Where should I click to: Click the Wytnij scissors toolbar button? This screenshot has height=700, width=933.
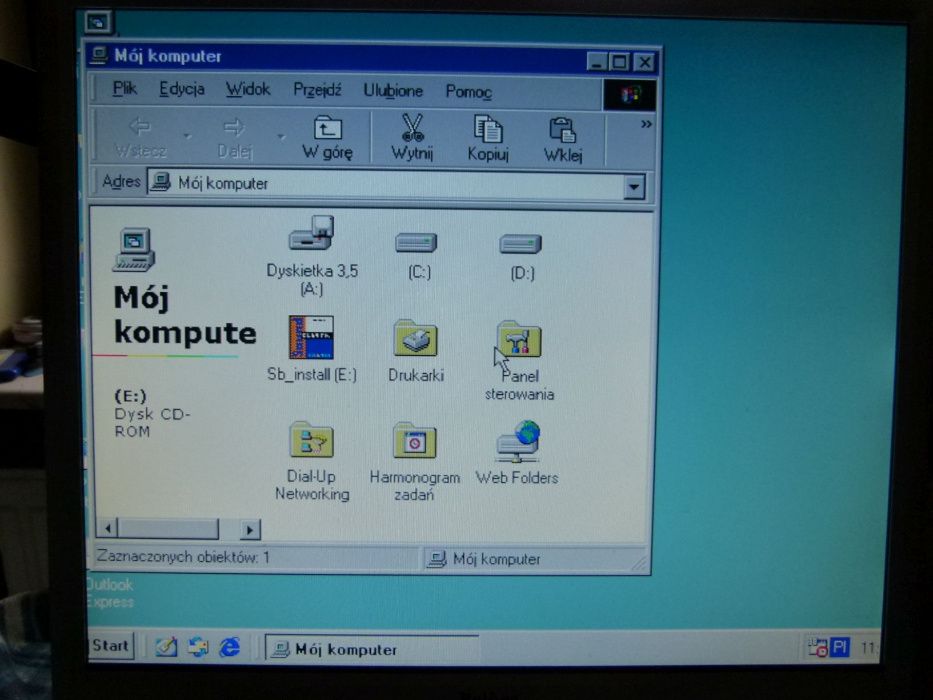pos(412,138)
